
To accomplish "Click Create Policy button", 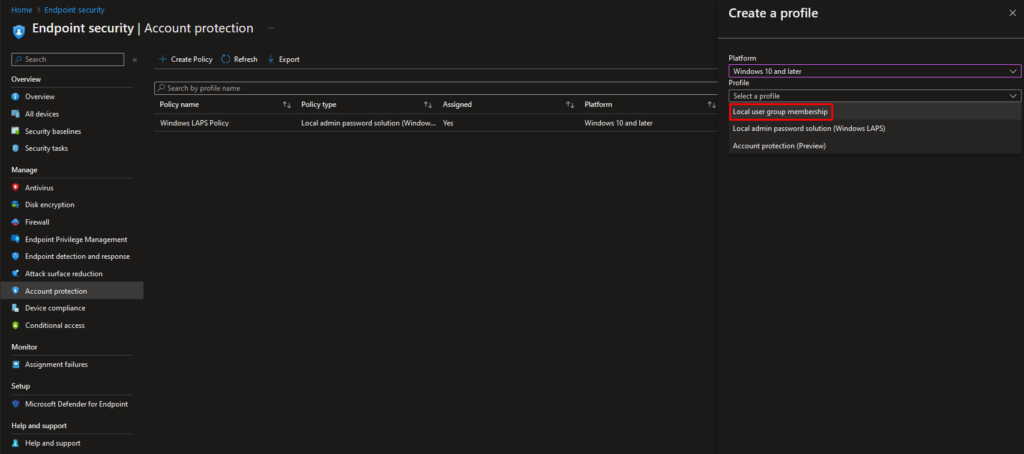I will 185,59.
